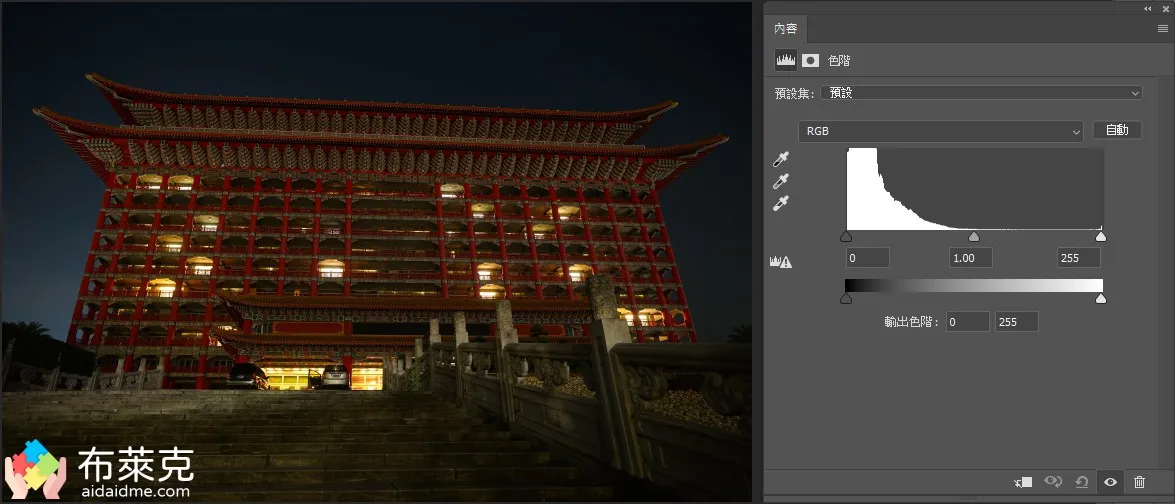
Task: Click the midtone input slider handle
Action: click(974, 237)
